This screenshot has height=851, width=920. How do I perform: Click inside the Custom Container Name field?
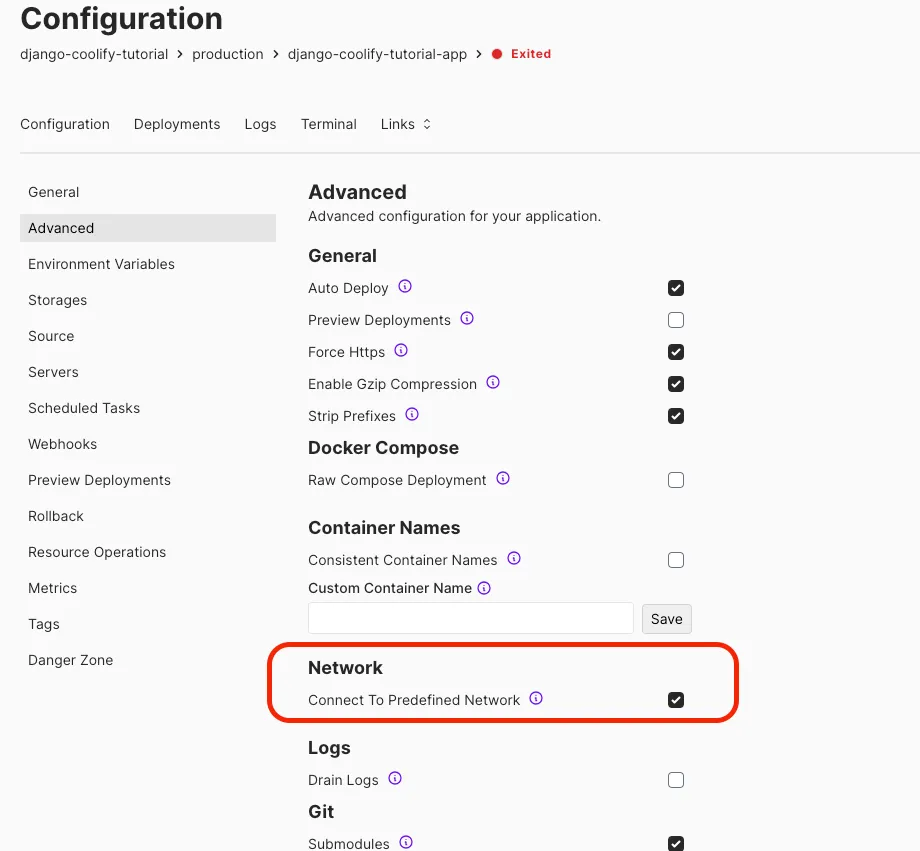(x=470, y=618)
